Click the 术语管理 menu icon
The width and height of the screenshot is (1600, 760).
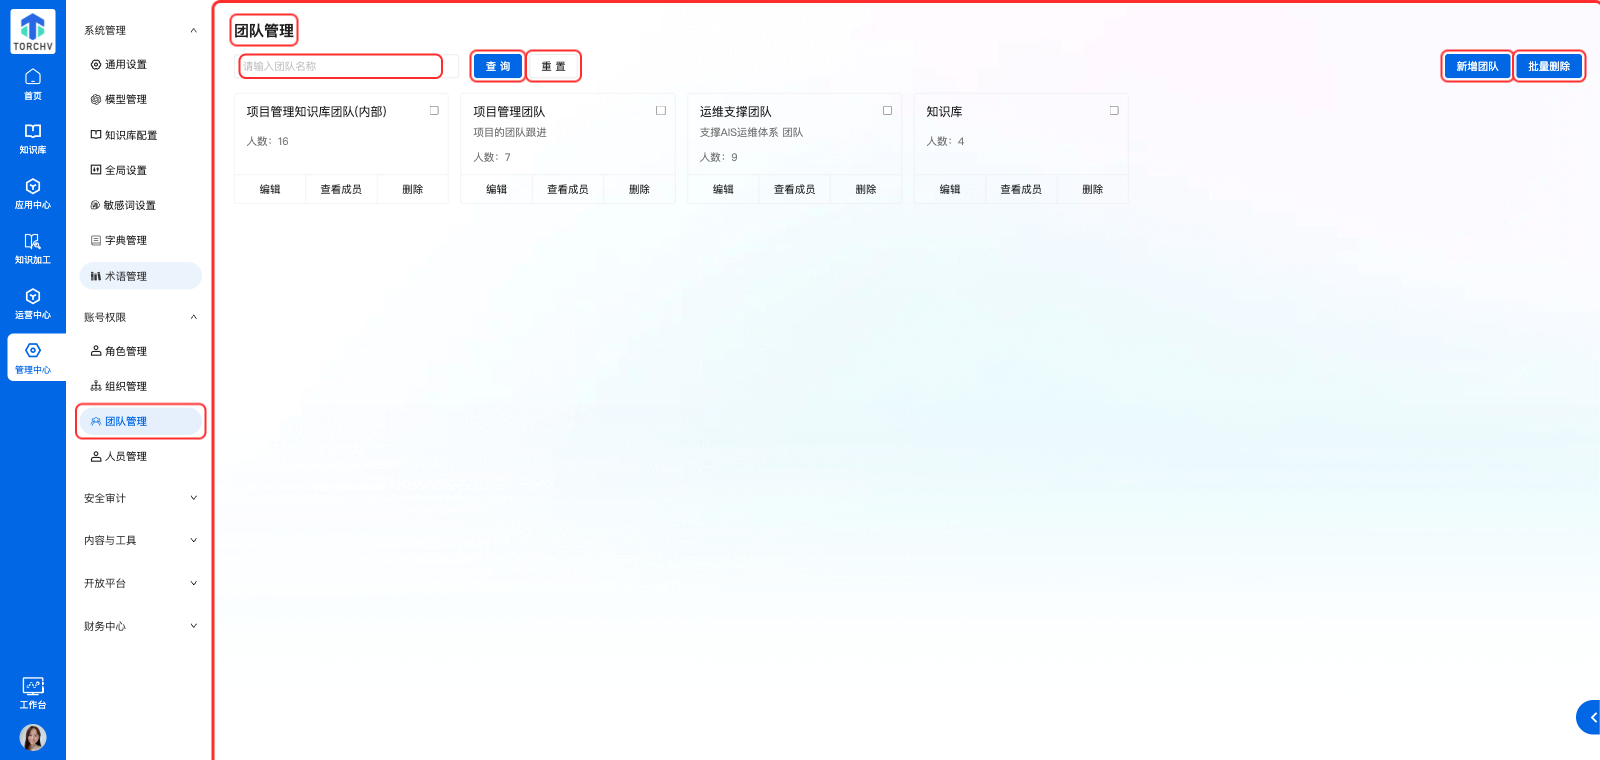(96, 276)
